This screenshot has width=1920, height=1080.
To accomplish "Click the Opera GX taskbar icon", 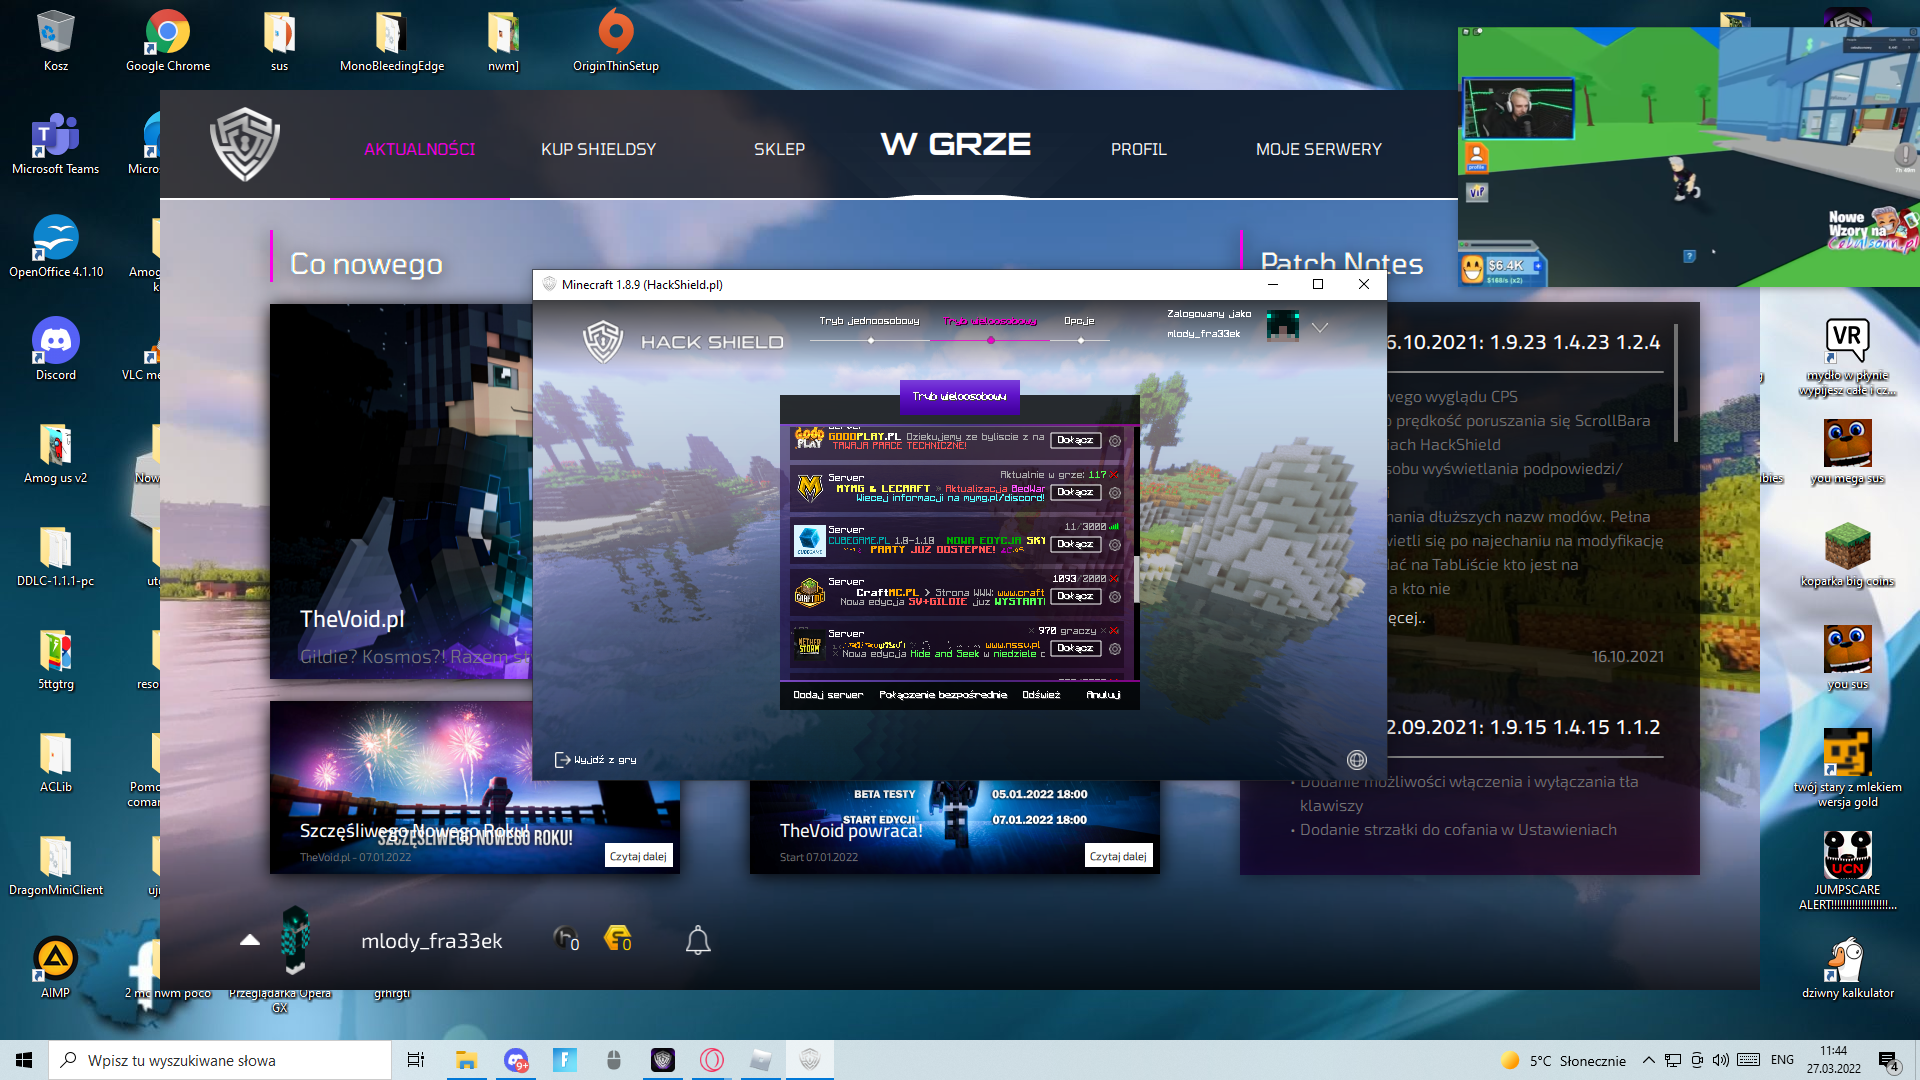I will (x=711, y=1060).
